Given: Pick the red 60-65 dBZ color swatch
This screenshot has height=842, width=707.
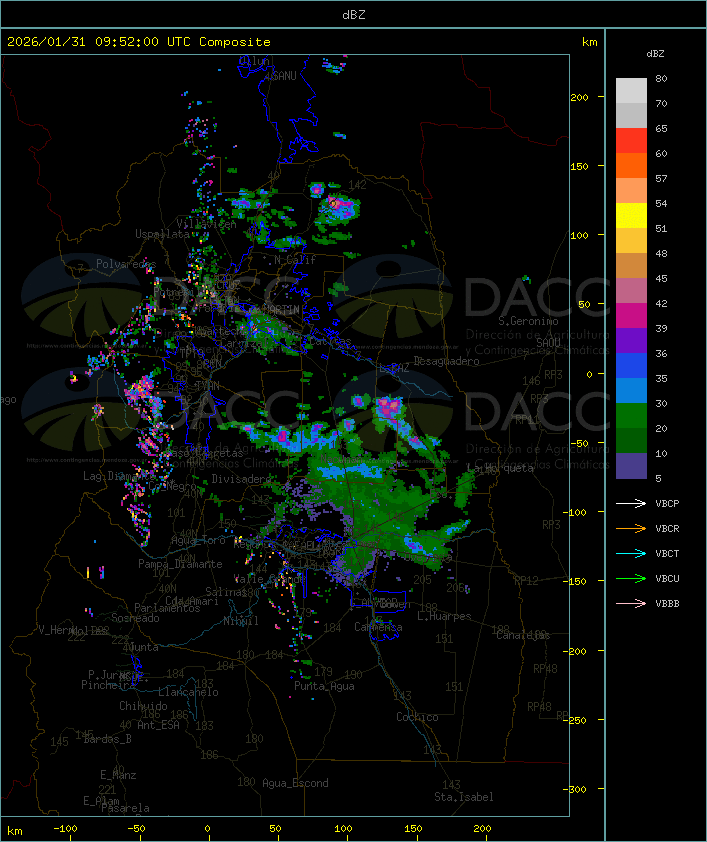Looking at the screenshot, I should (631, 141).
